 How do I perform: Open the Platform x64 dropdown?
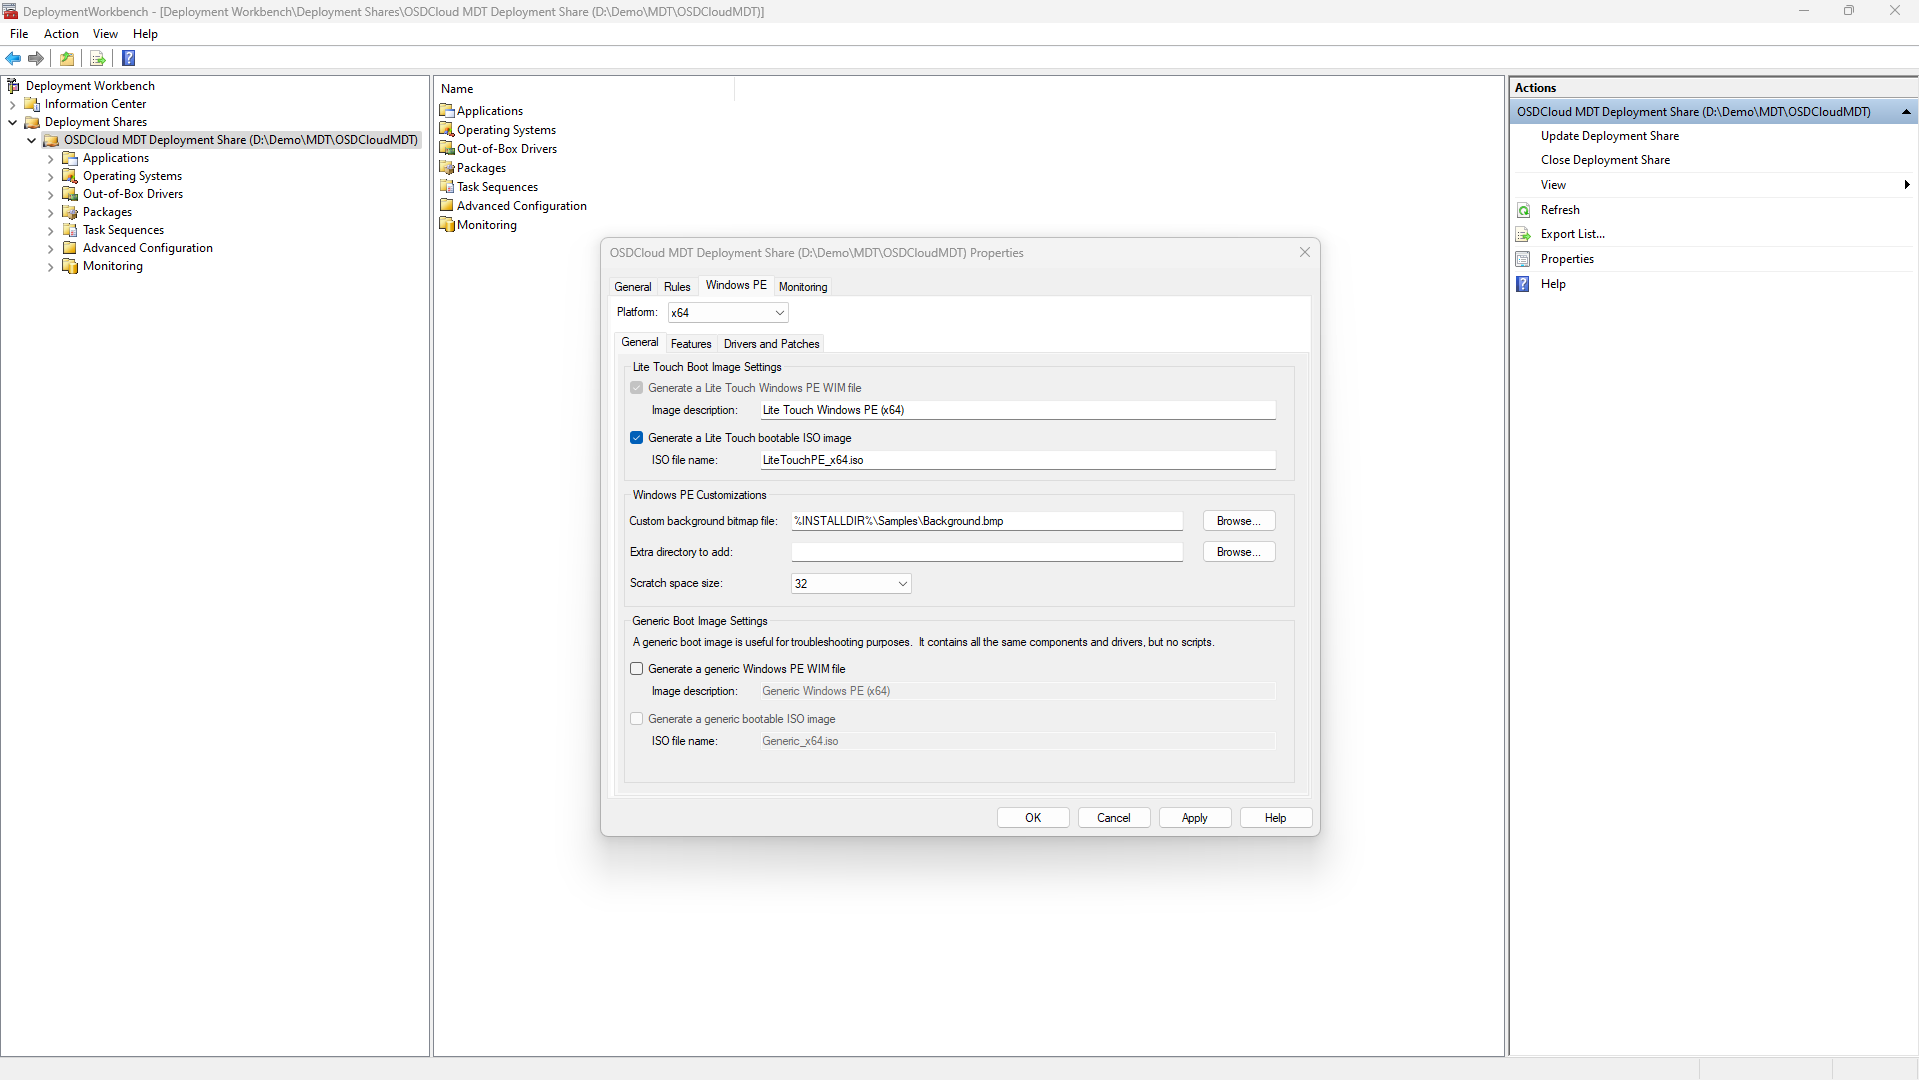[728, 313]
